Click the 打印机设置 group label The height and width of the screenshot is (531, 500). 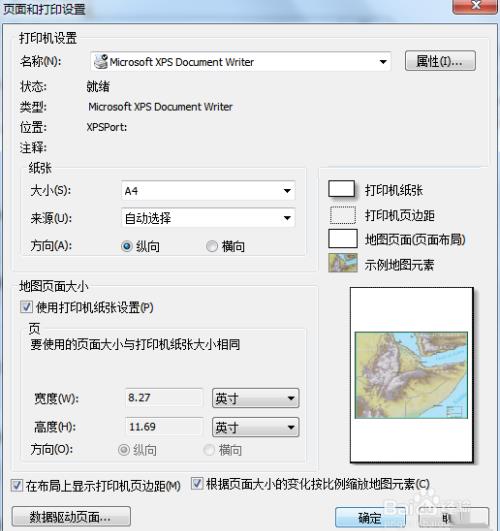(x=48, y=38)
